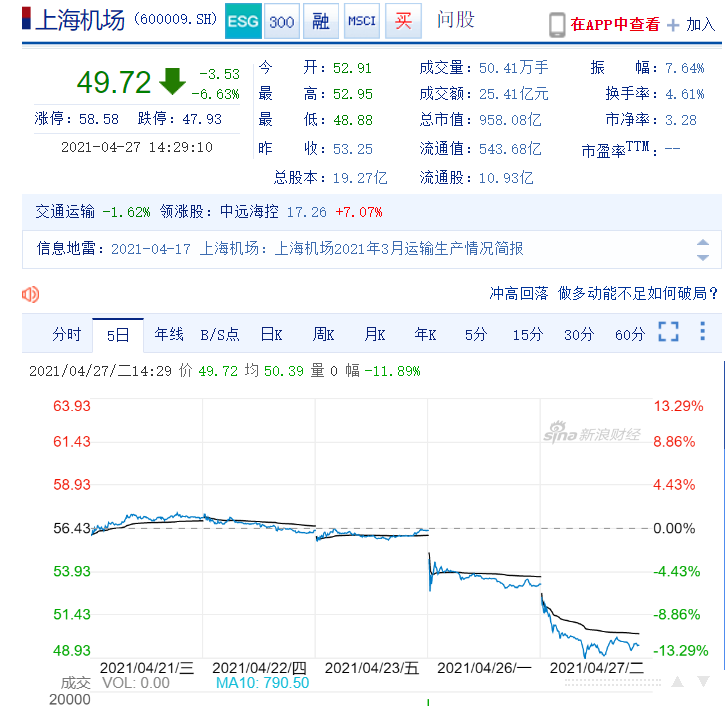Click the red 买 buy button
The width and height of the screenshot is (725, 706).
pos(403,21)
